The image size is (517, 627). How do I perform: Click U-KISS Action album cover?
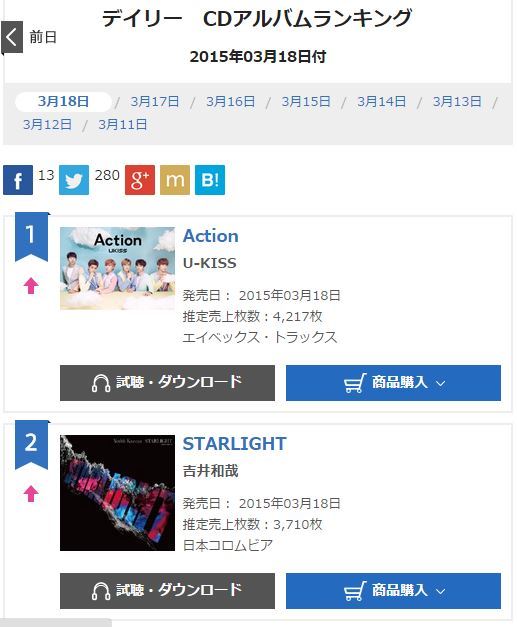[x=118, y=268]
